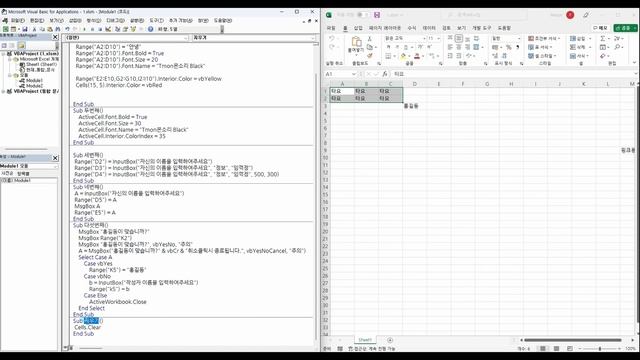Switch to Page Layout view in status bar
640x360 pixels.
tap(556, 349)
